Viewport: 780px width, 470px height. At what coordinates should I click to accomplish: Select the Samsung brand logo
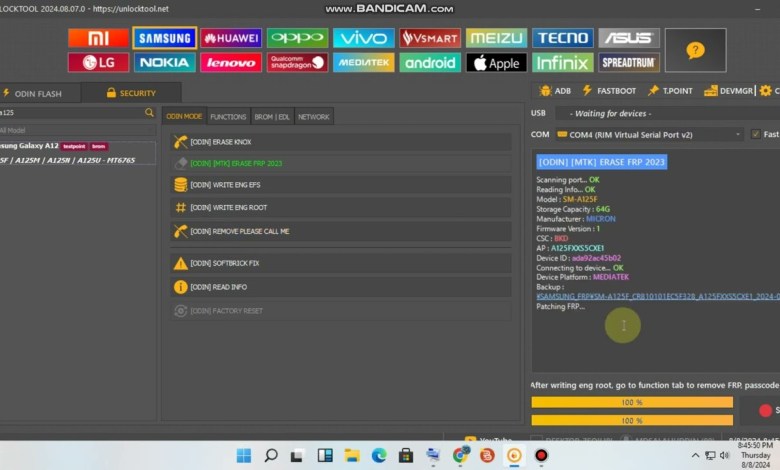pyautogui.click(x=165, y=38)
